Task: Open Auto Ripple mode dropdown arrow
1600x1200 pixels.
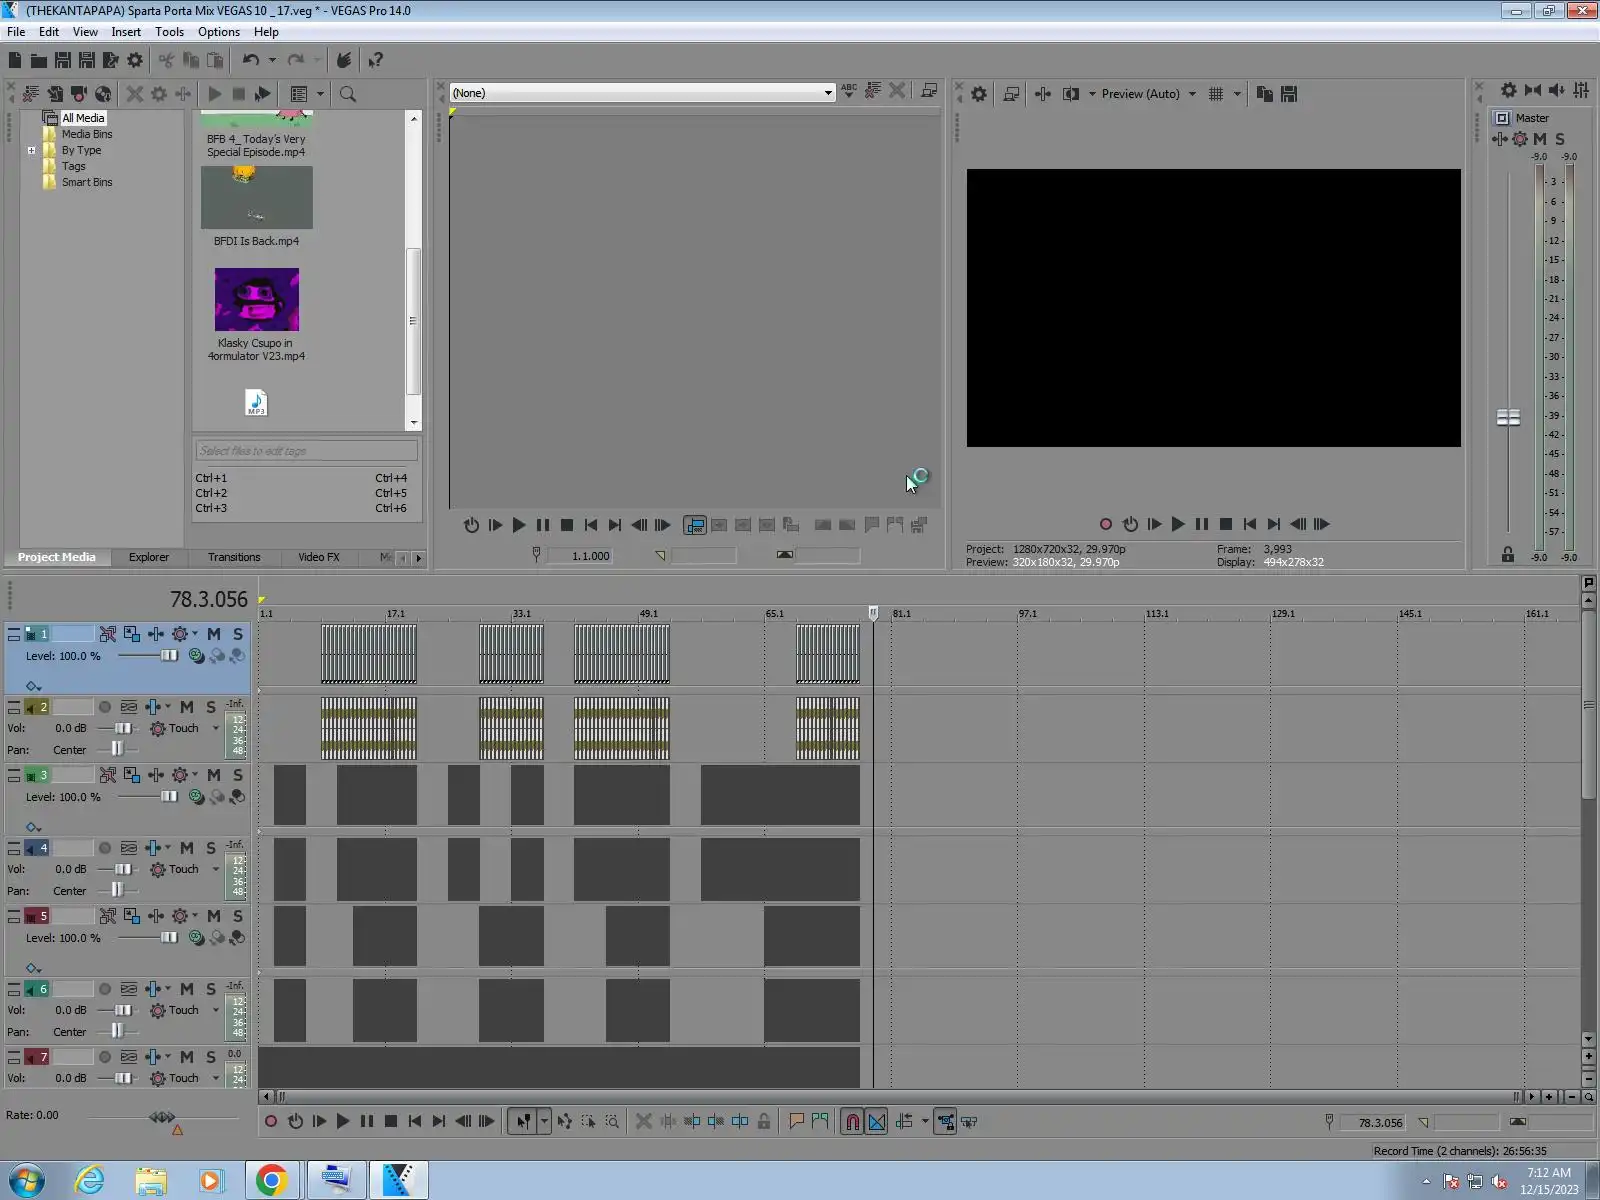Action: point(925,1122)
